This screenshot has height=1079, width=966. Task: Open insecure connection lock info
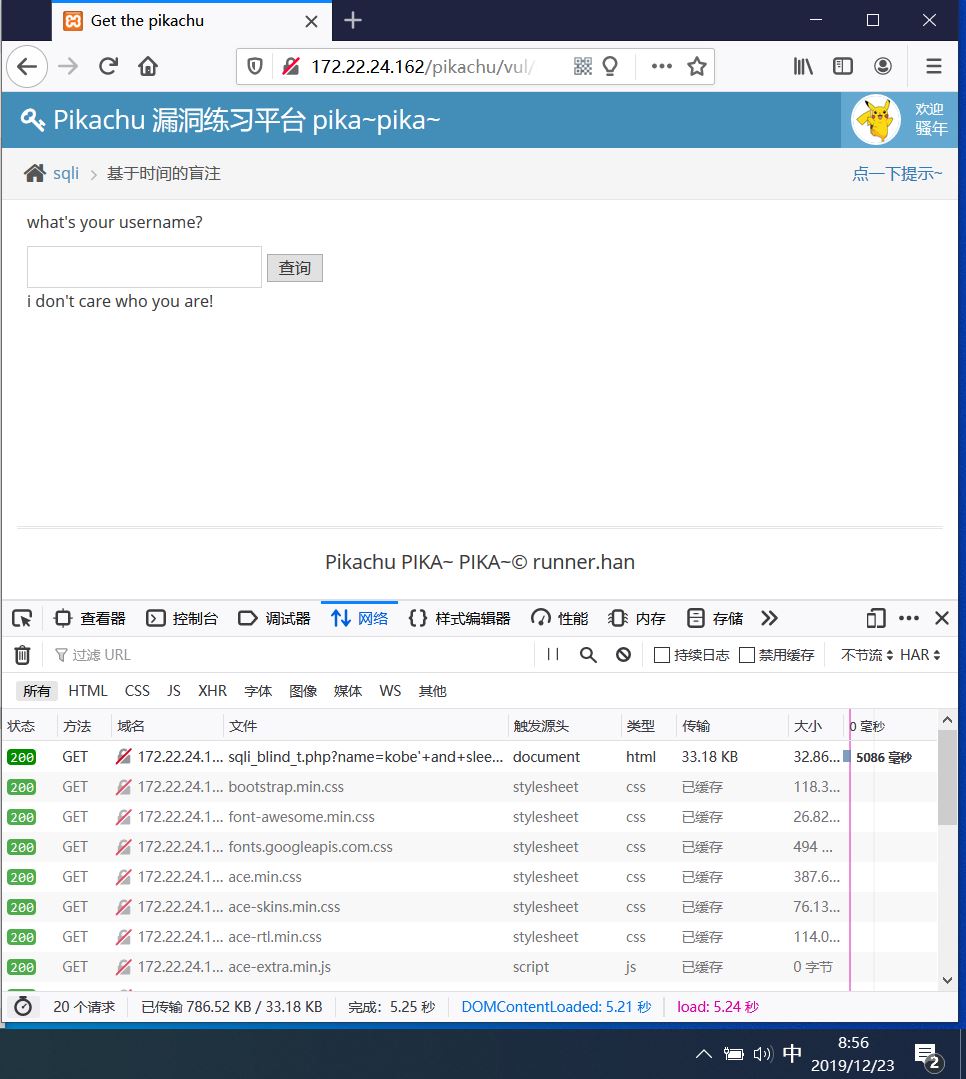click(x=291, y=67)
